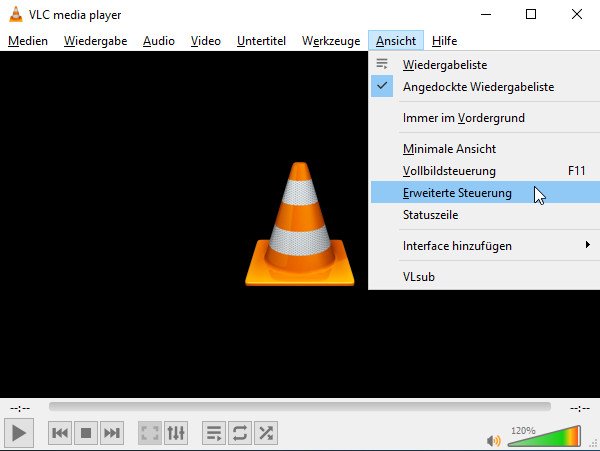Mute audio via speaker icon
This screenshot has height=451, width=600.
[x=494, y=440]
